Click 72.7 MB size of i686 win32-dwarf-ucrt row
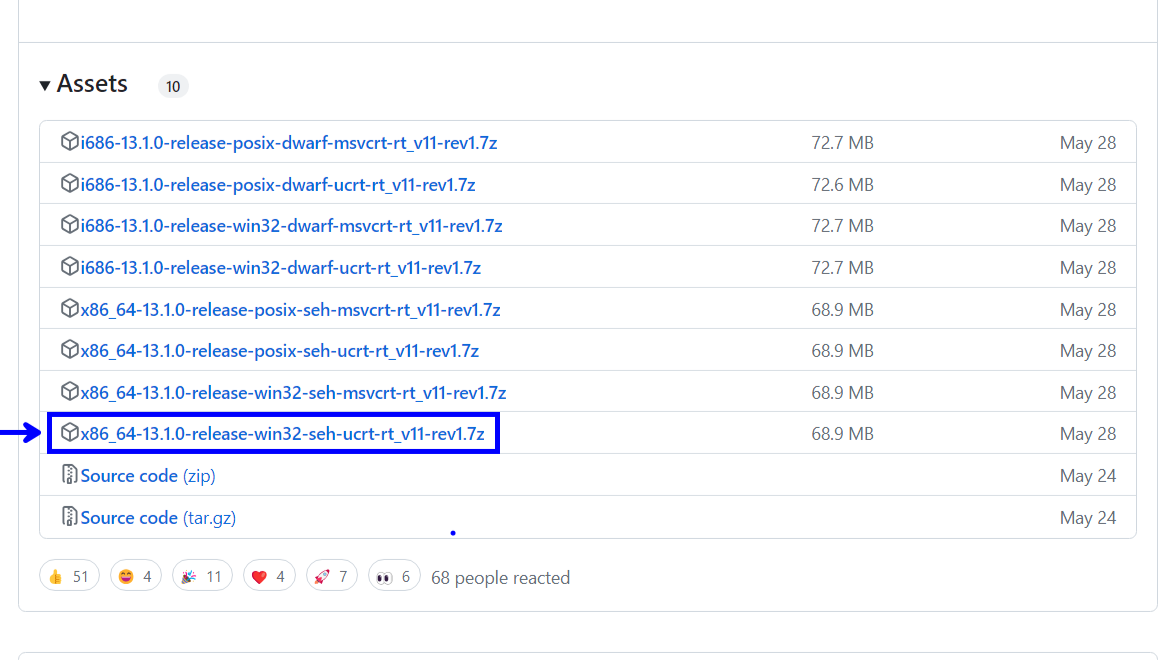Viewport: 1173px width, 660px height. point(842,268)
